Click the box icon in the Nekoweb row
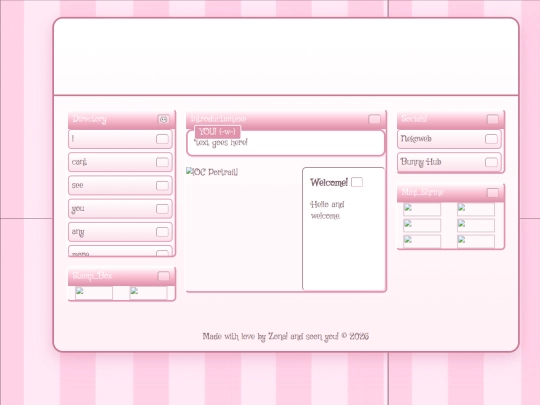 click(491, 139)
